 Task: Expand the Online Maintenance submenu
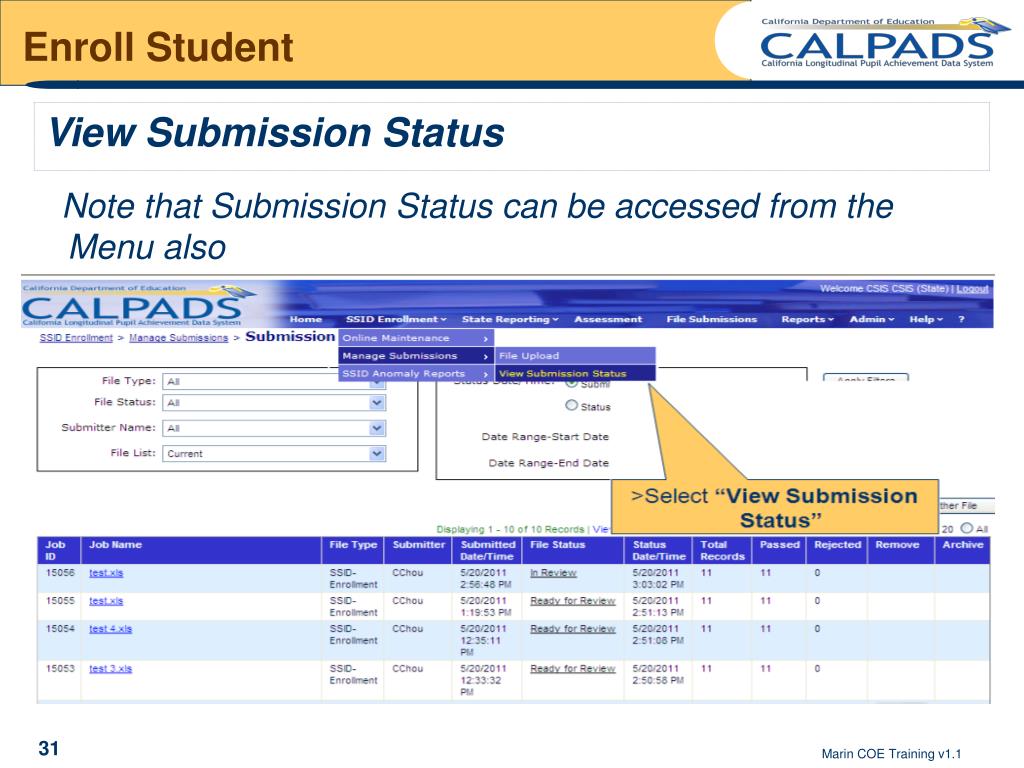point(416,338)
